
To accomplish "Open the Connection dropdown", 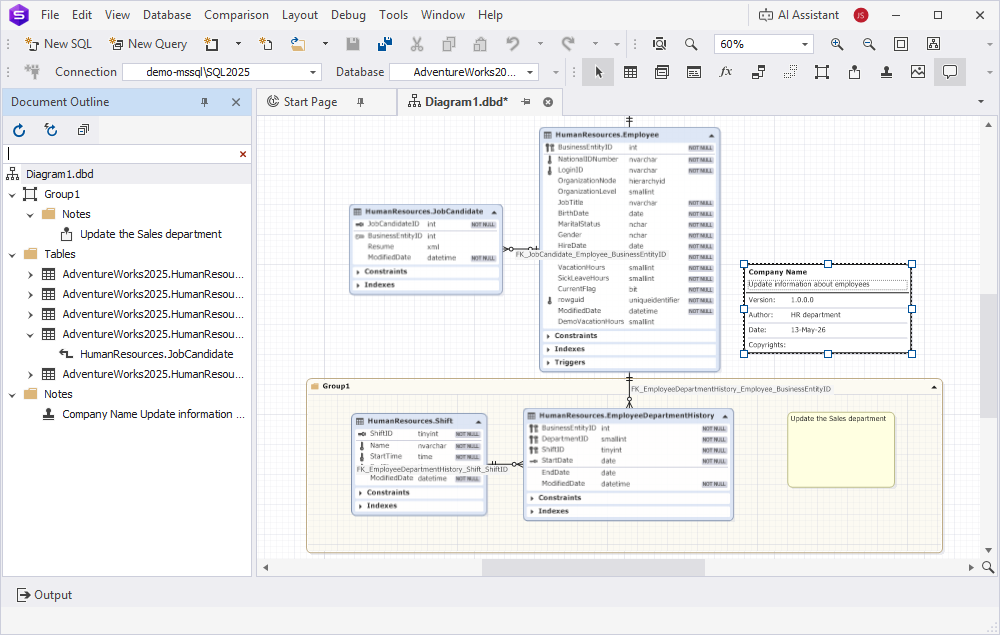I will [x=312, y=72].
